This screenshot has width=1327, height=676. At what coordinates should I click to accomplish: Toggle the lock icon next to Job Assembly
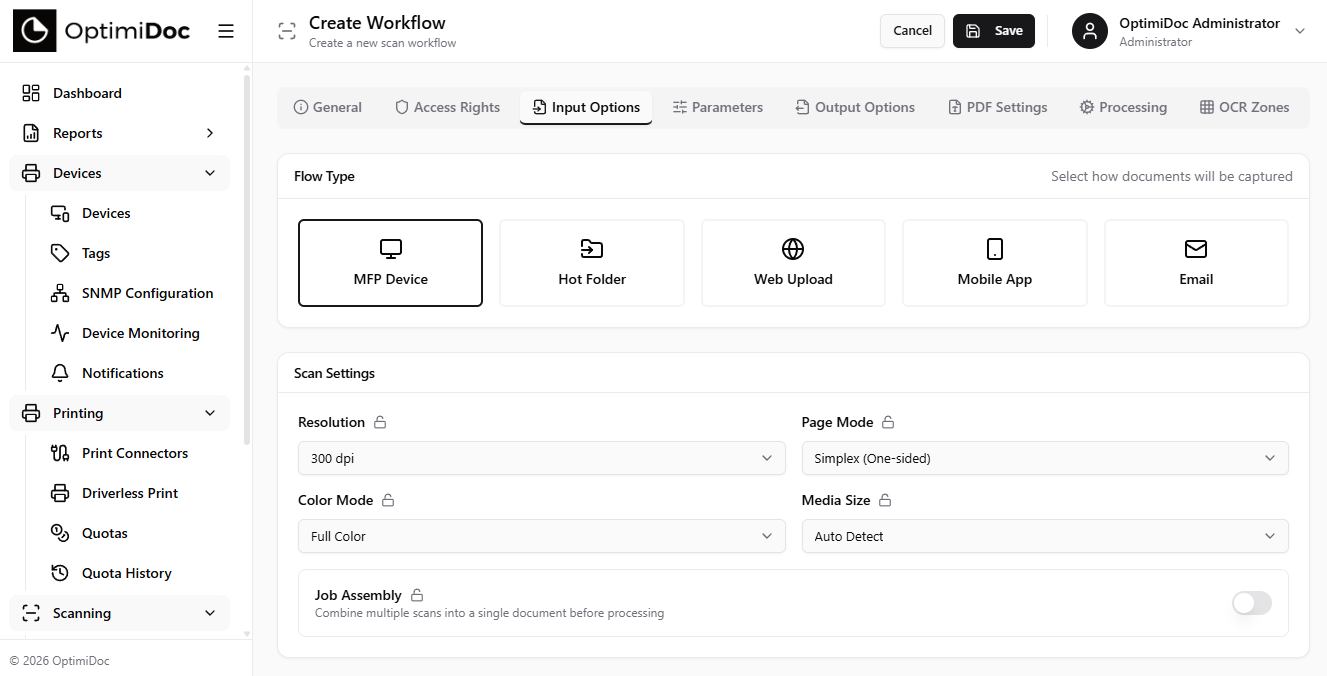tap(417, 595)
